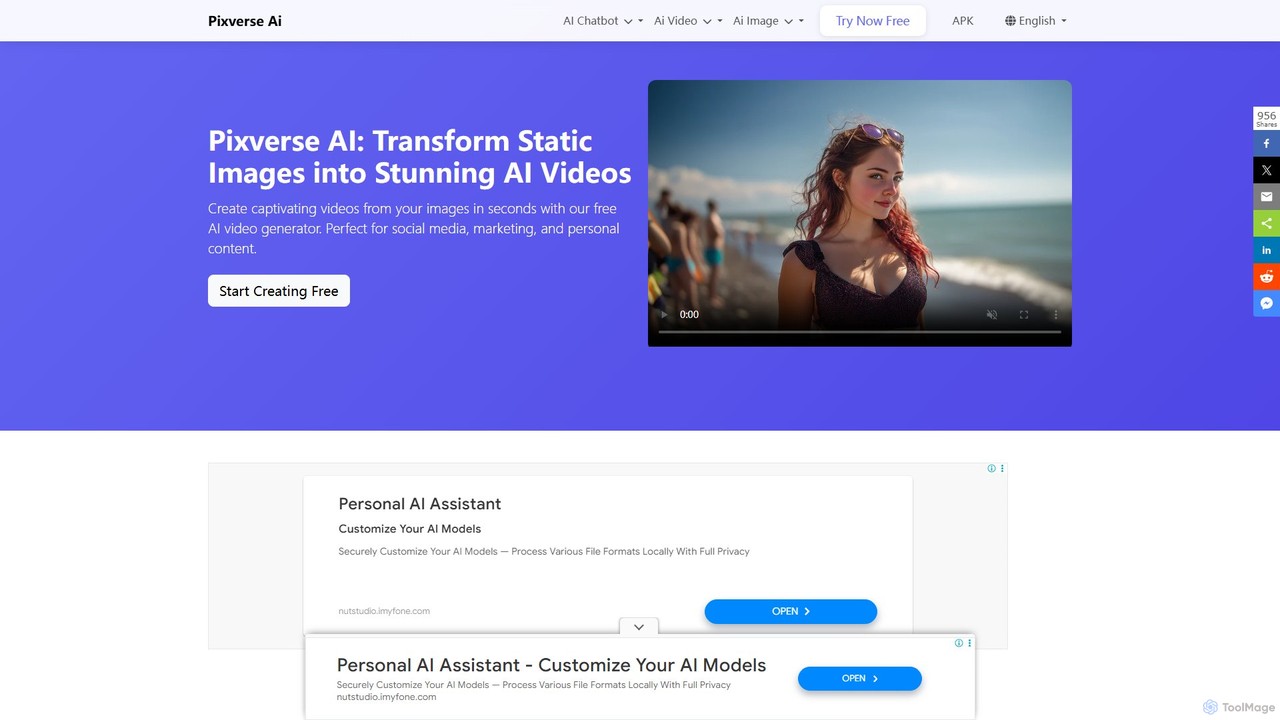
Task: Share on LinkedIn sidebar icon
Action: click(1266, 250)
